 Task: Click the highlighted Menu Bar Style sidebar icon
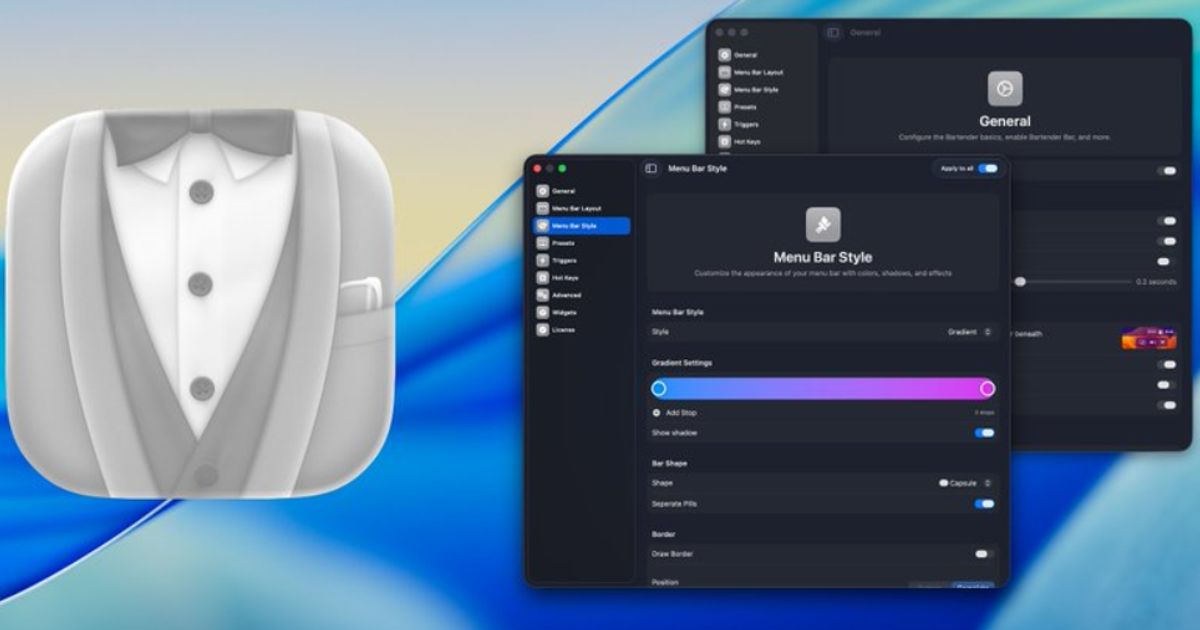[543, 226]
